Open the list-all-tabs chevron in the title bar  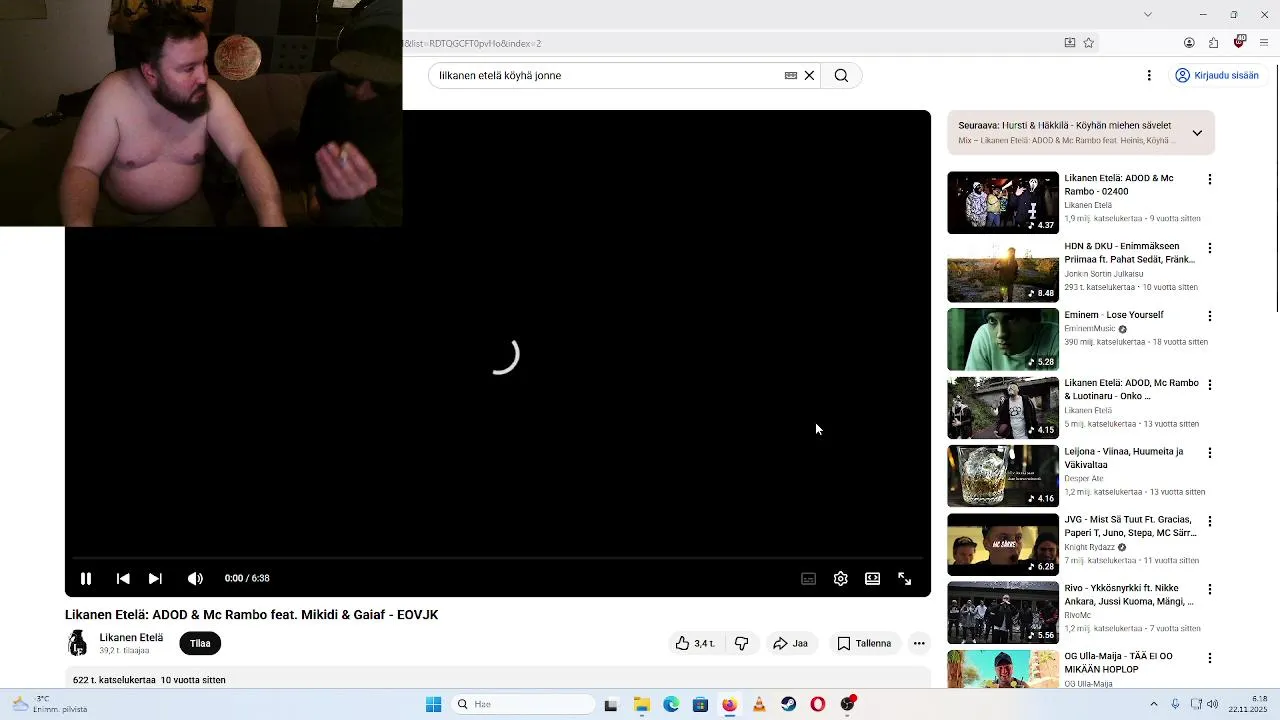[x=1147, y=14]
